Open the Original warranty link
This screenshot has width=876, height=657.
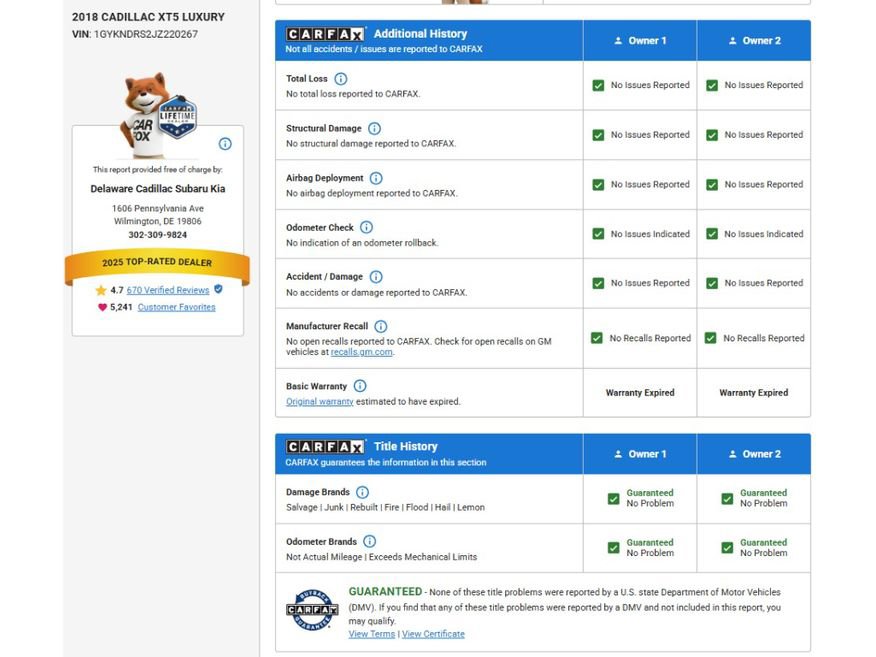click(x=320, y=402)
